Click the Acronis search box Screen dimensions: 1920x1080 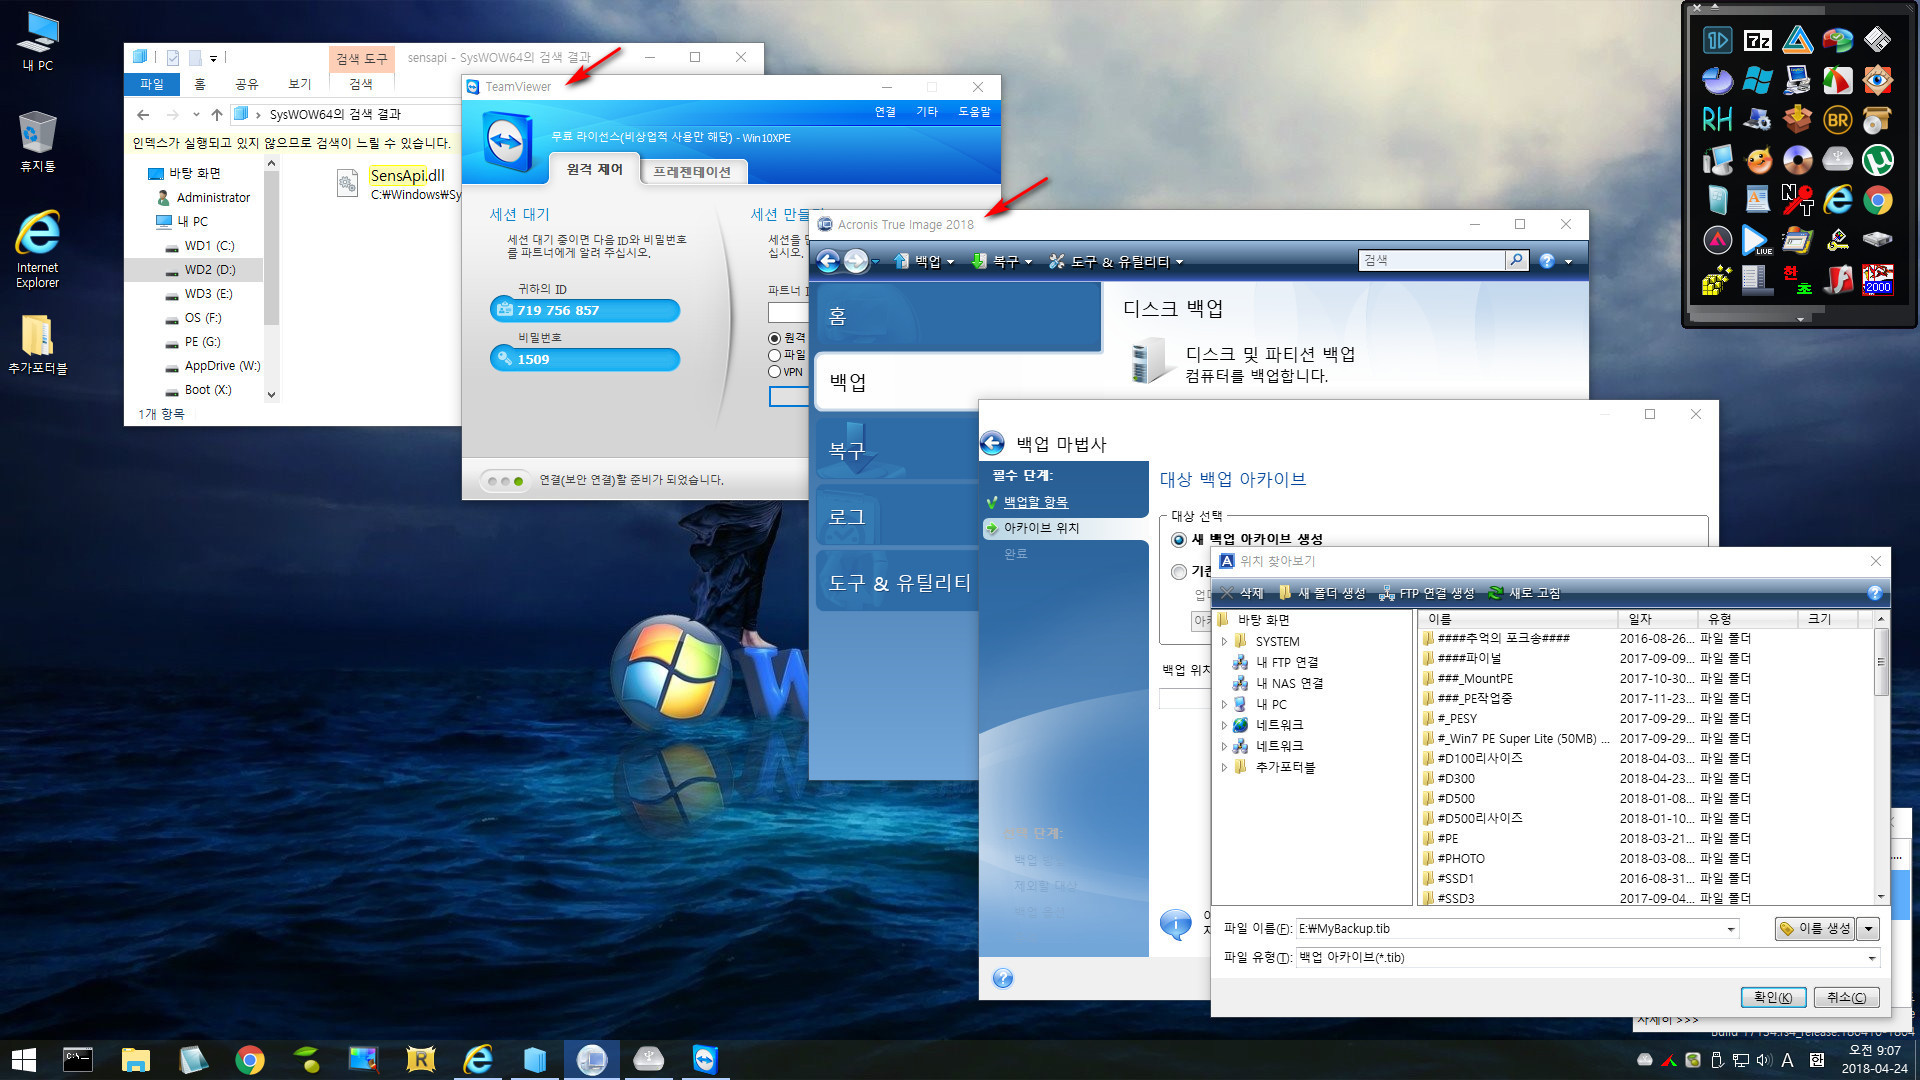(x=1432, y=260)
